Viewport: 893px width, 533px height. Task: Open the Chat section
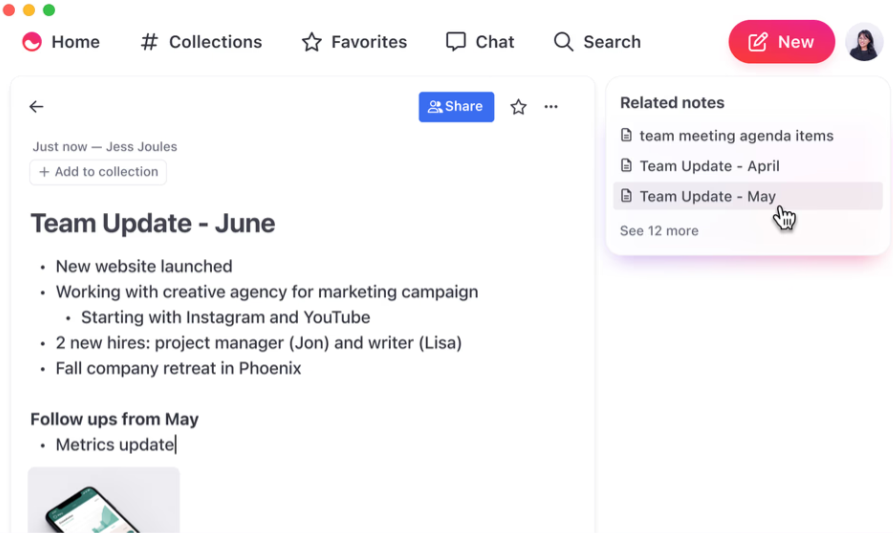(480, 42)
